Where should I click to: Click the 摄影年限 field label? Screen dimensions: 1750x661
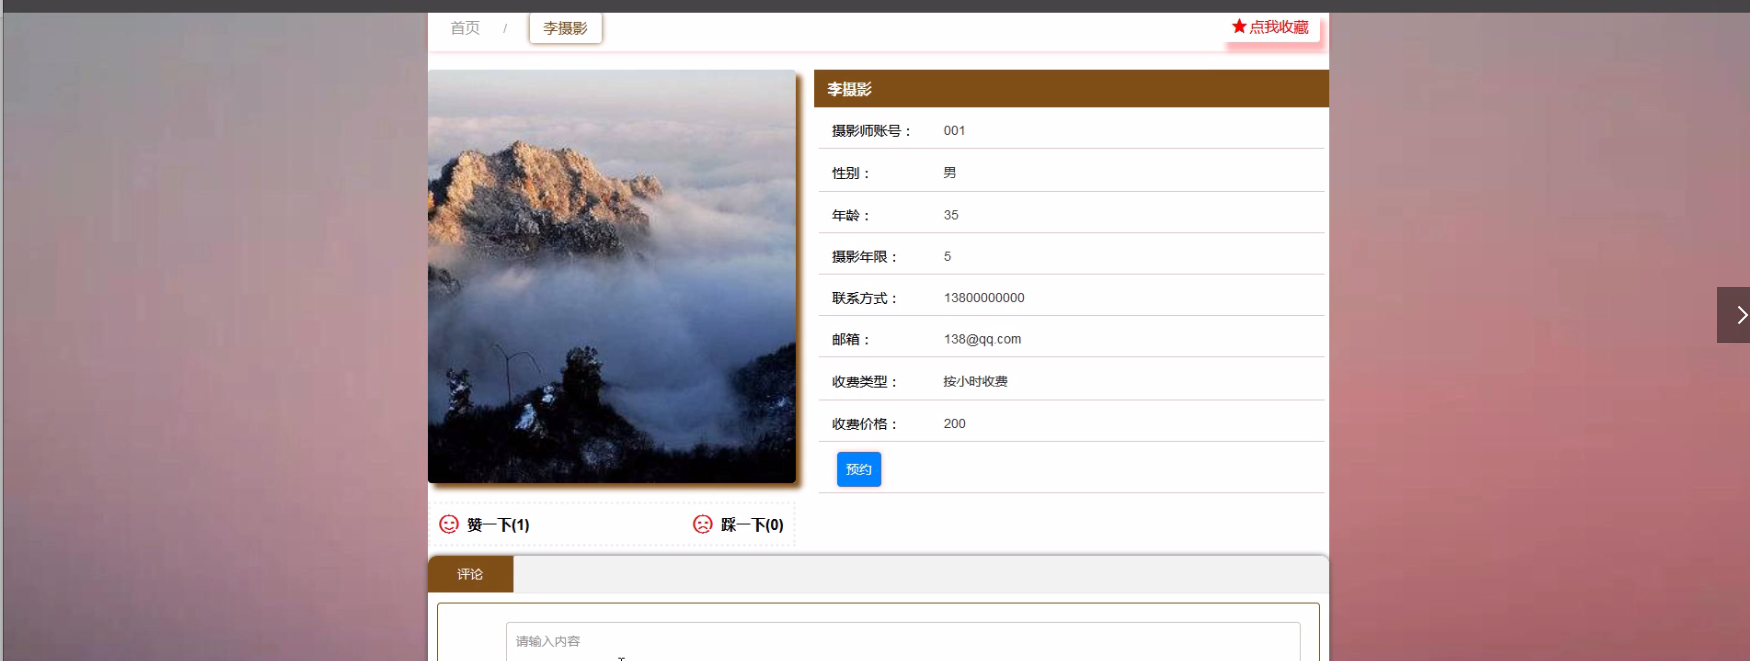click(x=864, y=257)
